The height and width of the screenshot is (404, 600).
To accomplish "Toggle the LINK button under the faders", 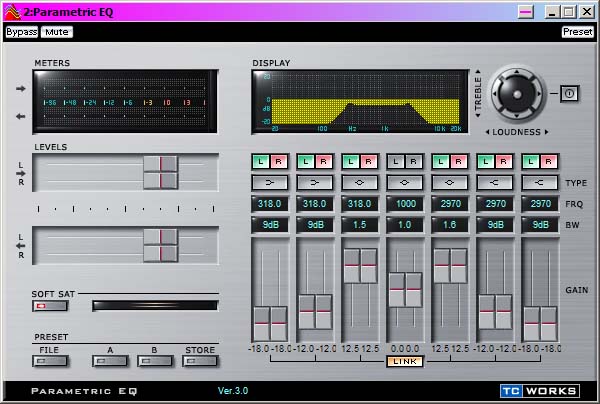I will click(x=405, y=362).
